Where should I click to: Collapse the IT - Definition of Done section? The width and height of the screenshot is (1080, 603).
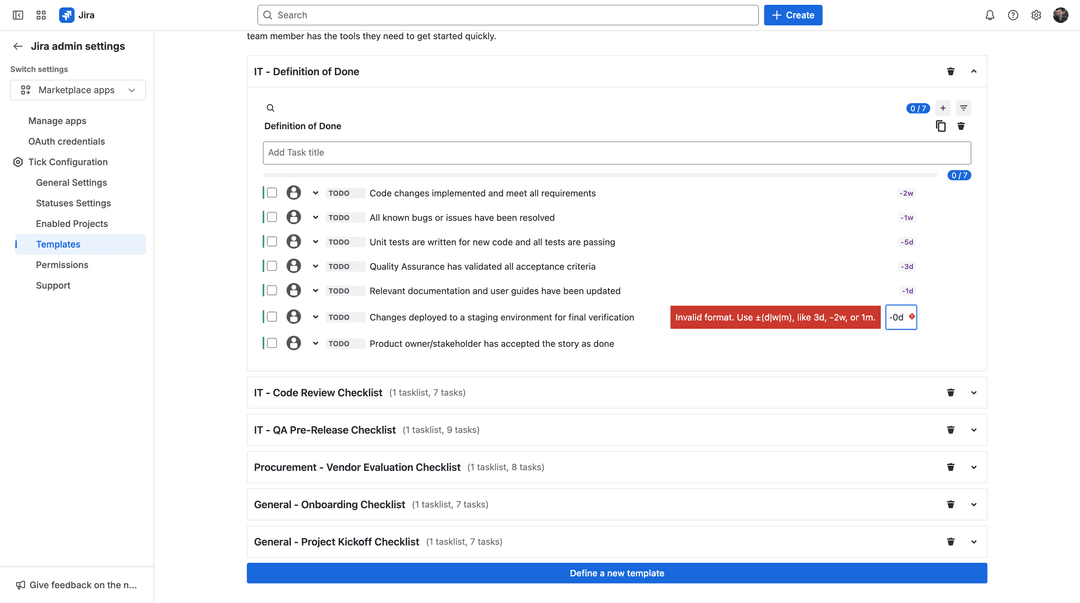pyautogui.click(x=973, y=71)
